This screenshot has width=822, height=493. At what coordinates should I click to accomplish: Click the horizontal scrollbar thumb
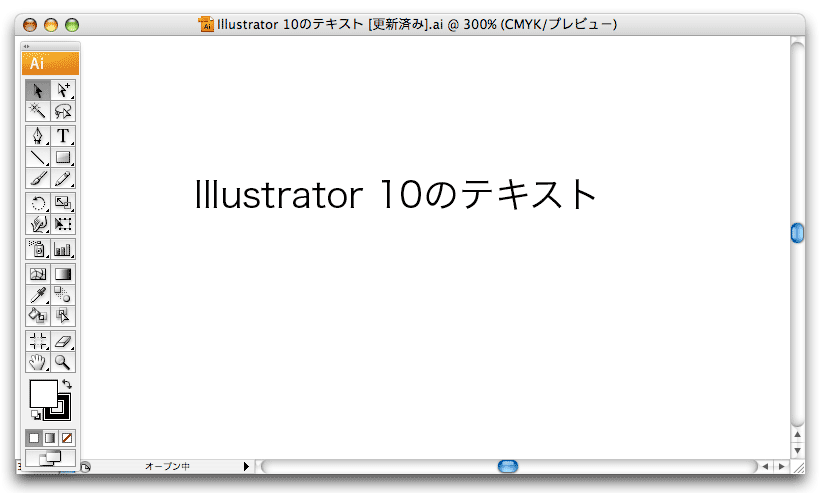tap(507, 466)
